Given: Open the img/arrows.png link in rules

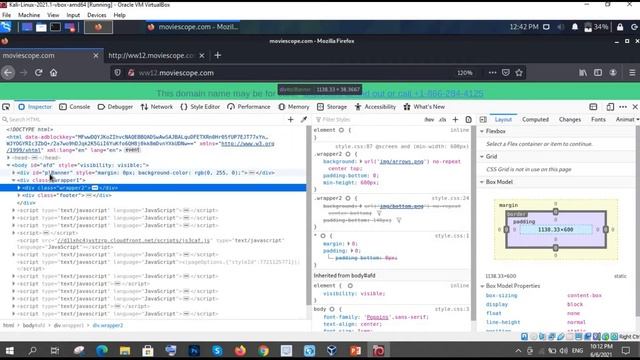Looking at the screenshot, I should pos(402,162).
